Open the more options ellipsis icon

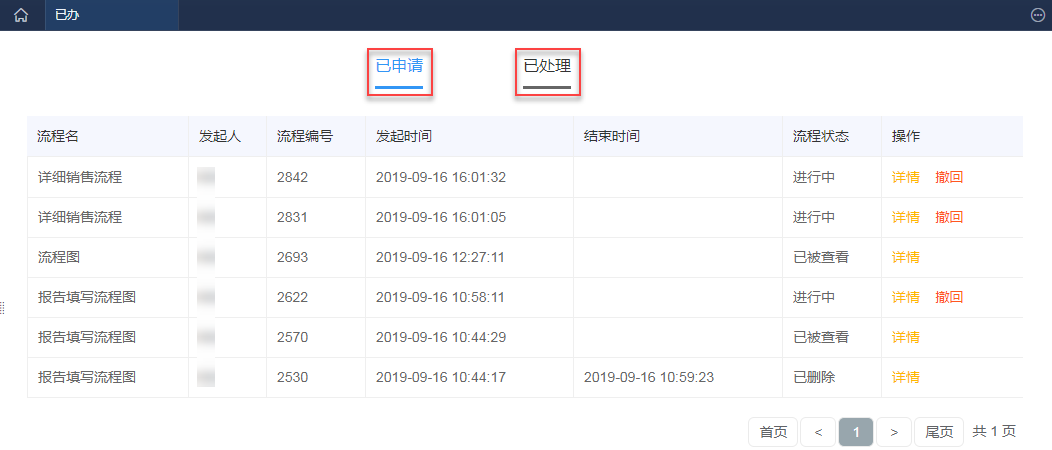(1037, 15)
